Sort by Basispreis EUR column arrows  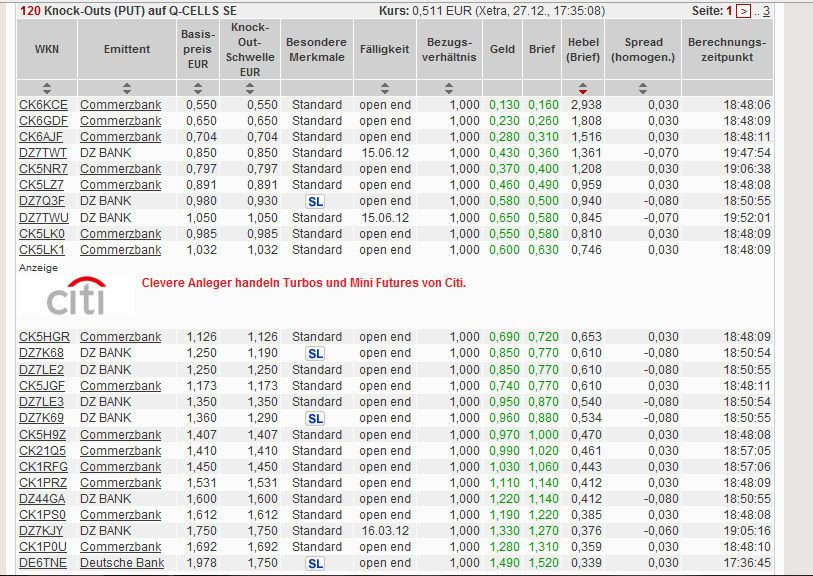pos(198,88)
